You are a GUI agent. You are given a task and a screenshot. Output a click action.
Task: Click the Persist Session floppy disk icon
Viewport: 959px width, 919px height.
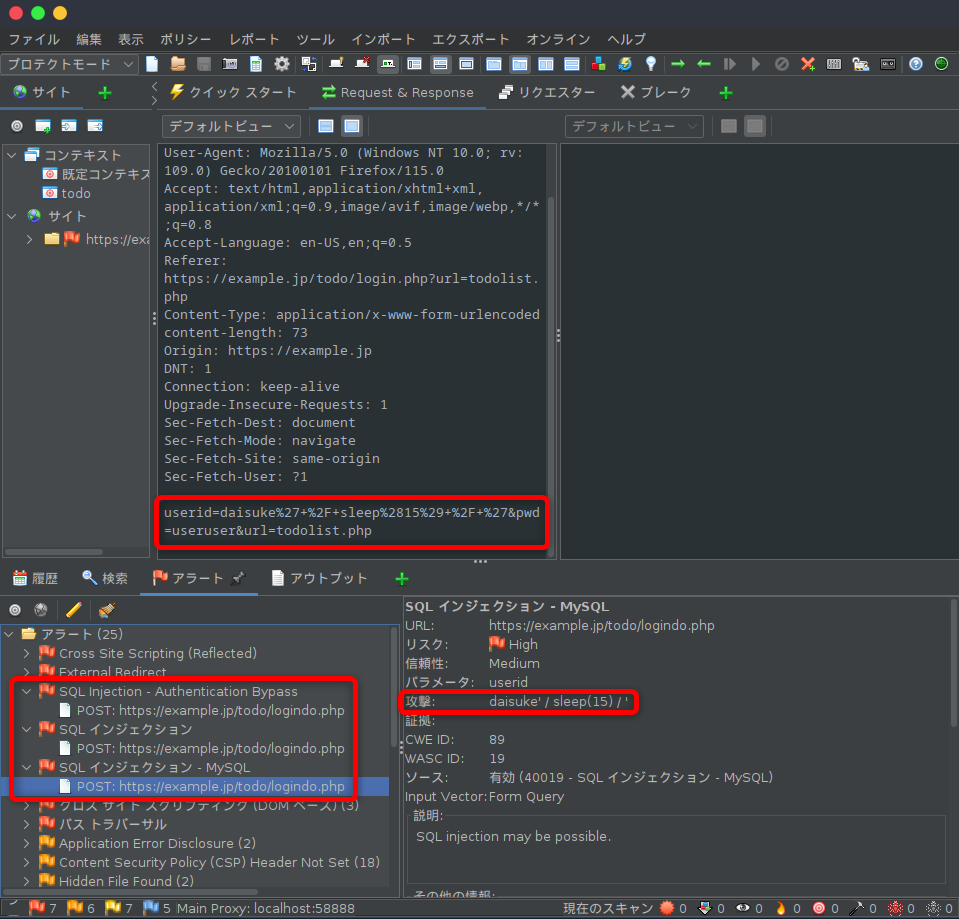[x=204, y=64]
